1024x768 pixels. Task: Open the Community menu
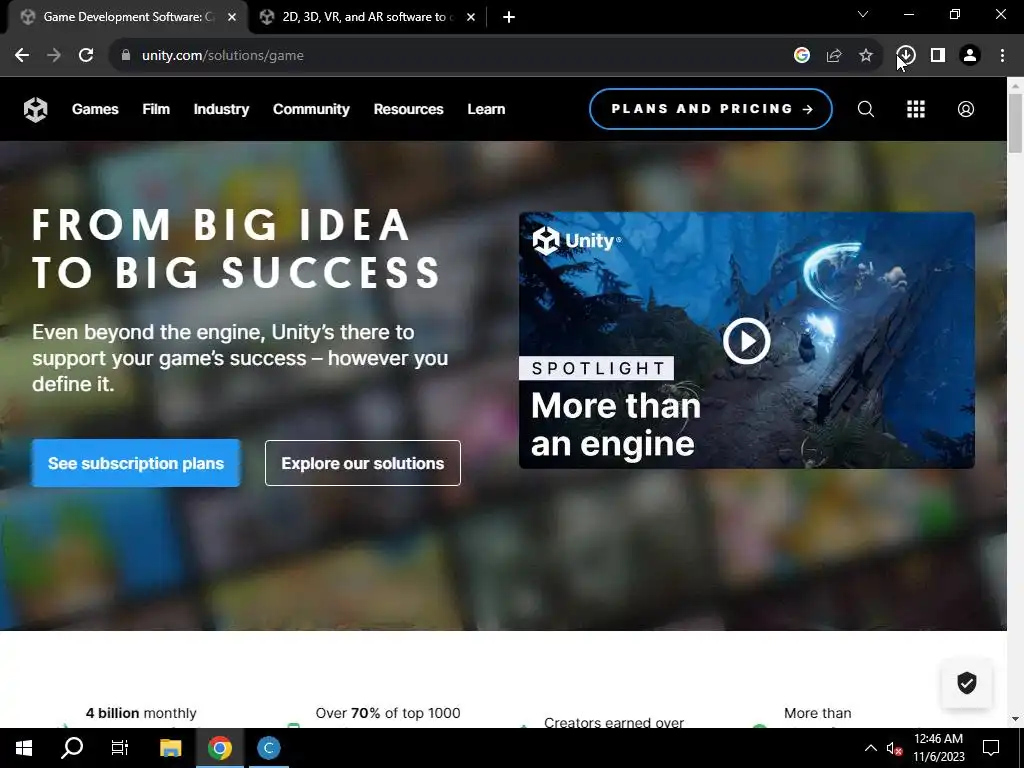click(x=312, y=109)
